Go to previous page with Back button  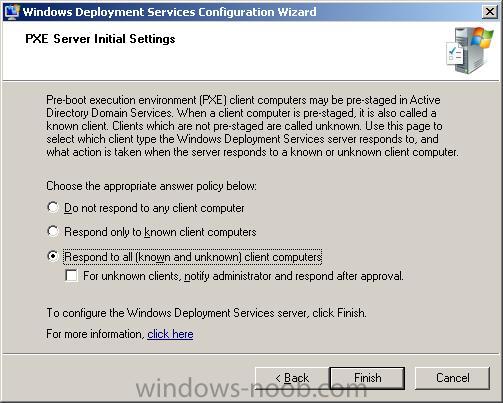click(292, 378)
